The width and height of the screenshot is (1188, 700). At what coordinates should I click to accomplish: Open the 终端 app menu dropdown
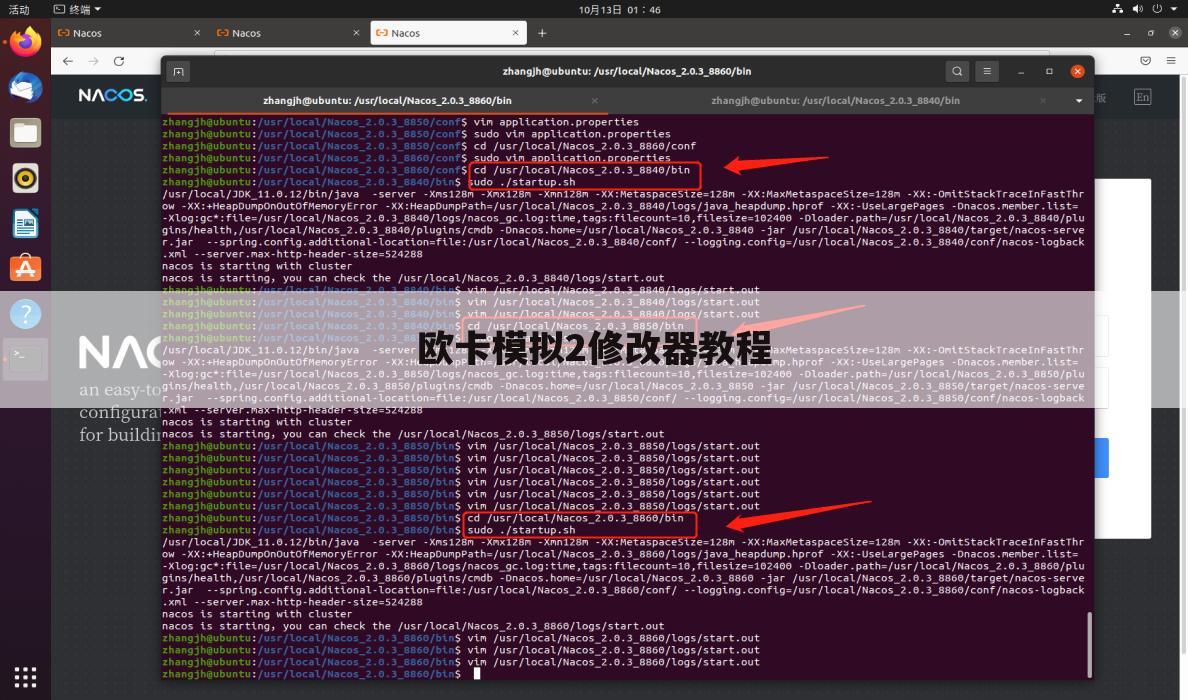point(77,9)
